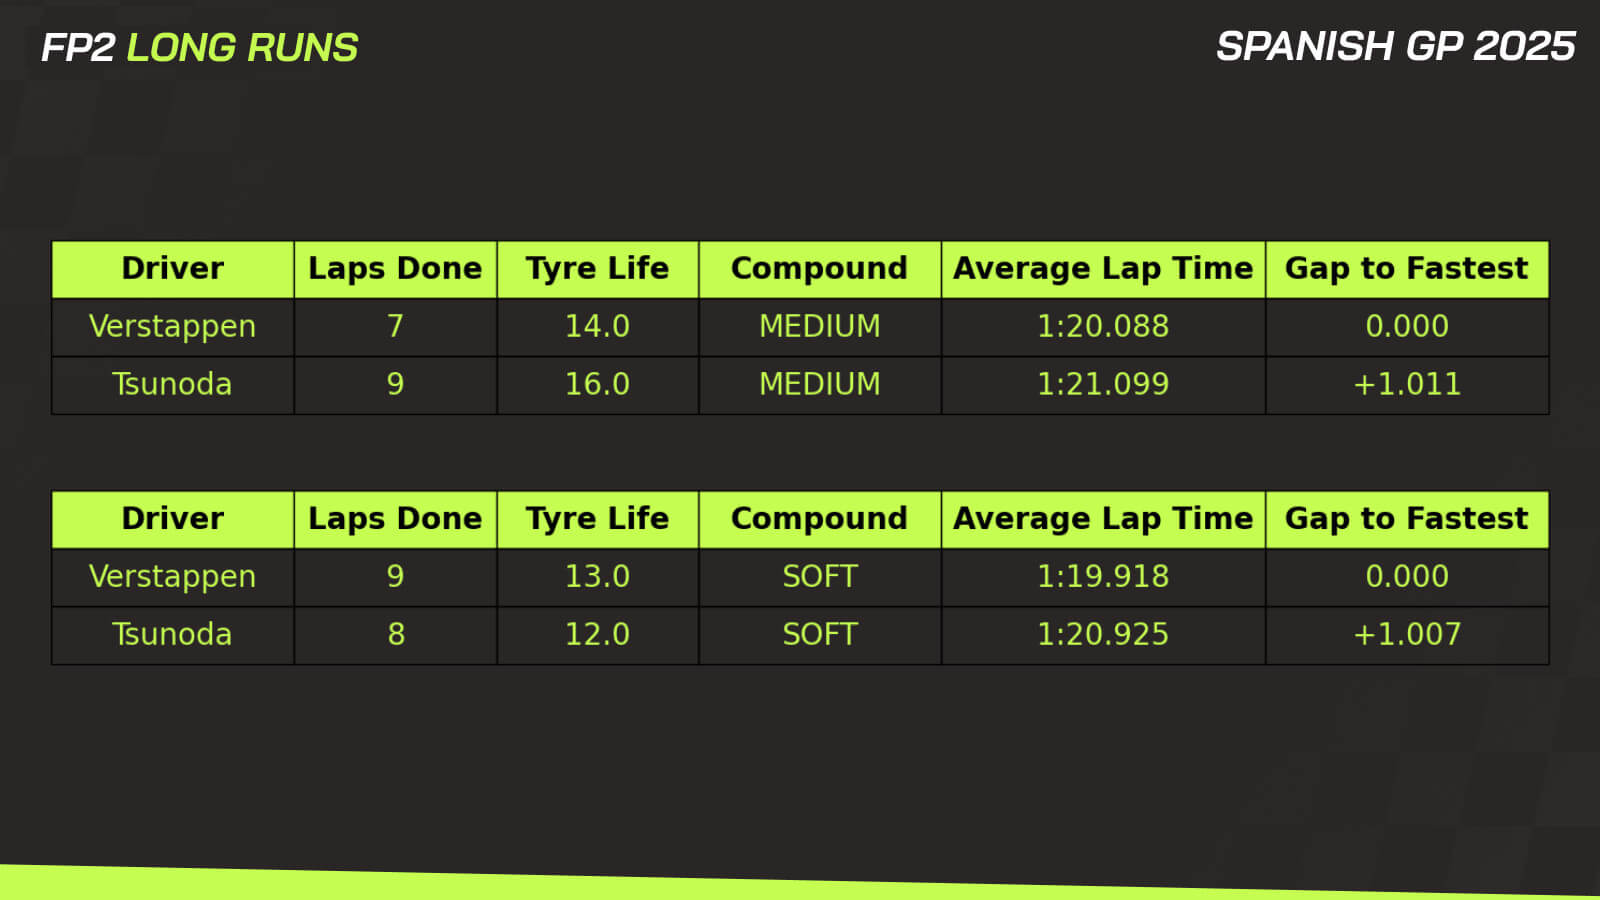
Task: Click the +1.007 gap value
Action: [1406, 635]
